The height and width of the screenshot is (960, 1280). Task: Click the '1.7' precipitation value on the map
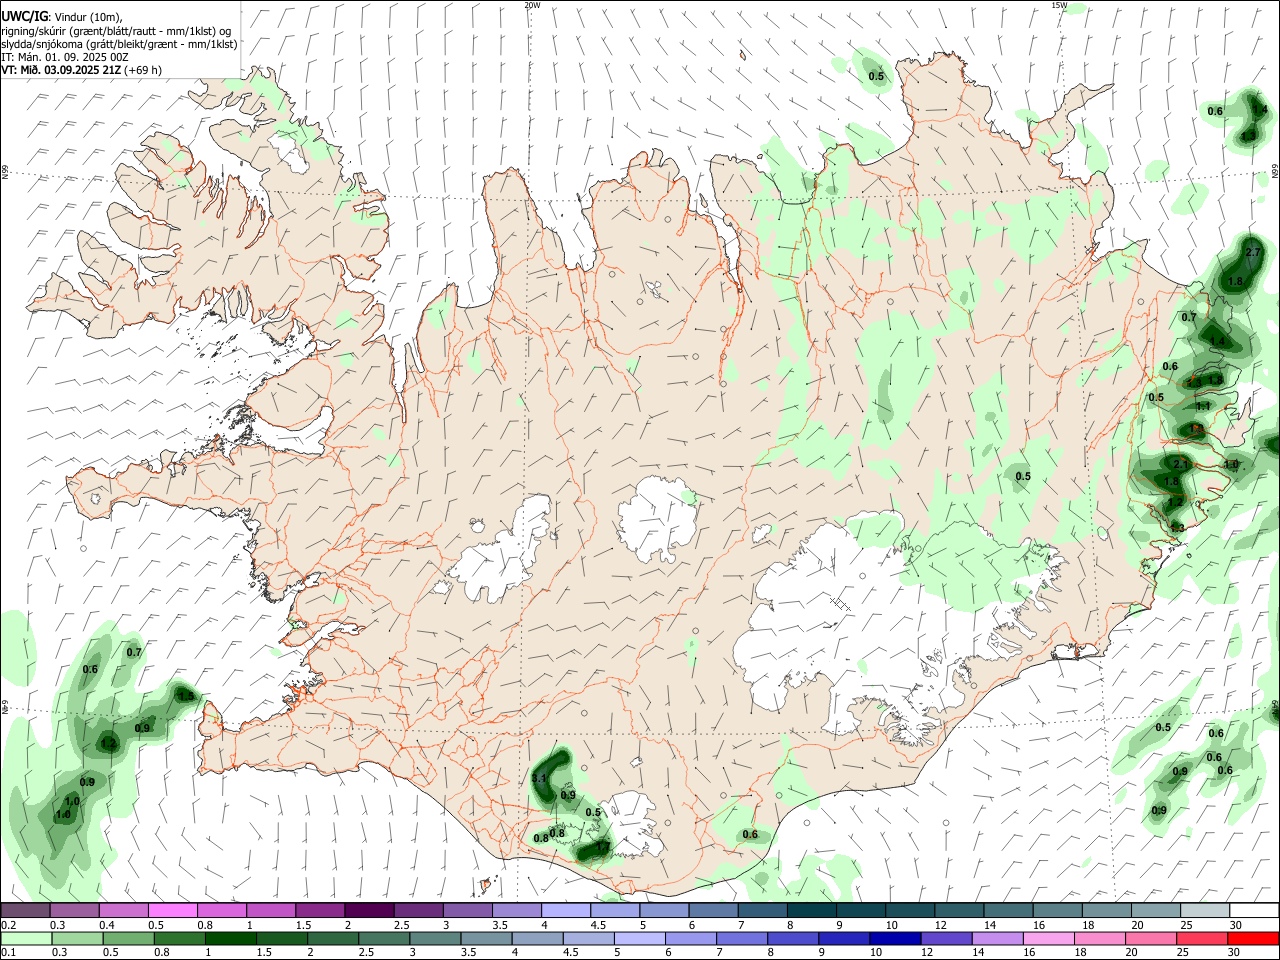coord(602,847)
